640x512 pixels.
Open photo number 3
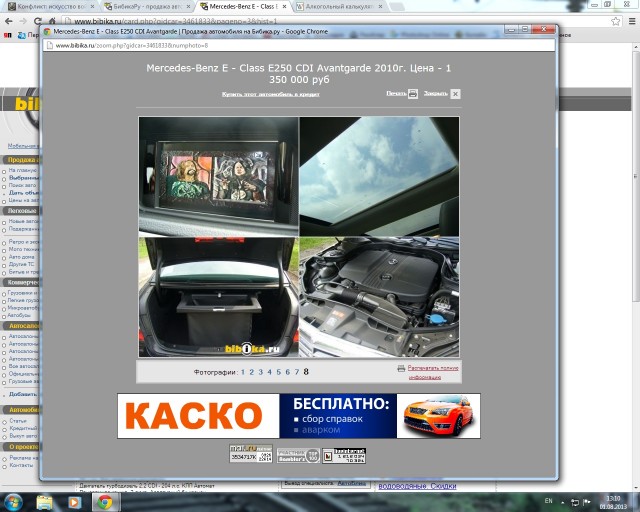[260, 372]
